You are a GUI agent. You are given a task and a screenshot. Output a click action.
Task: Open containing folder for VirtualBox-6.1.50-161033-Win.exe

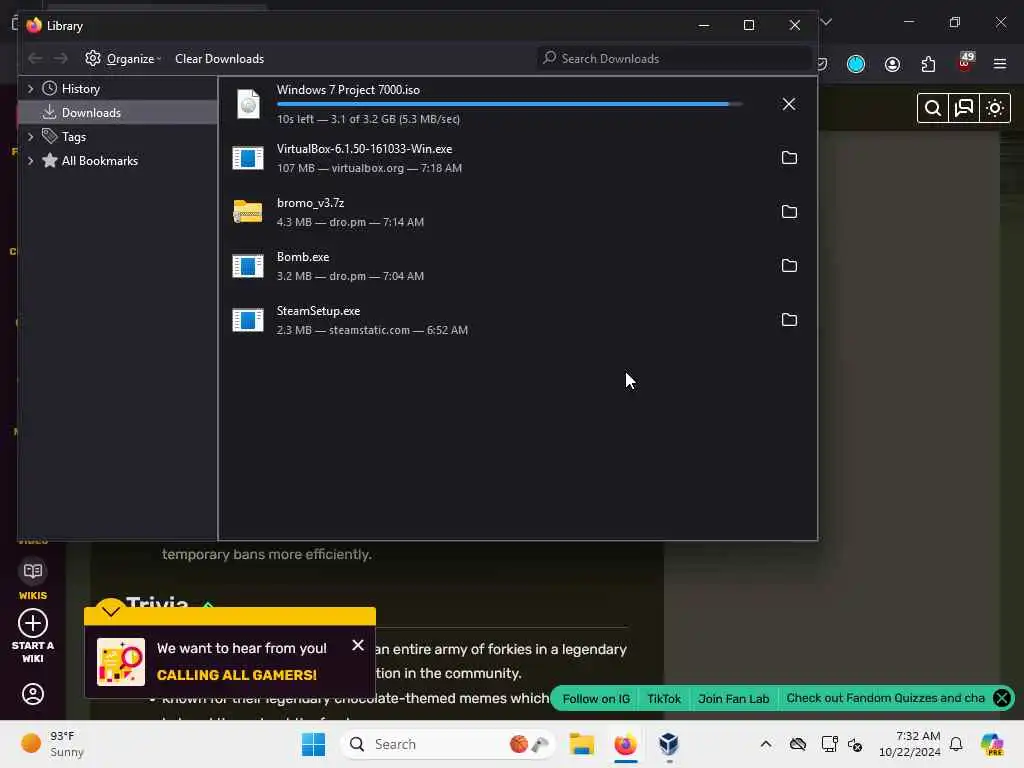(x=789, y=158)
